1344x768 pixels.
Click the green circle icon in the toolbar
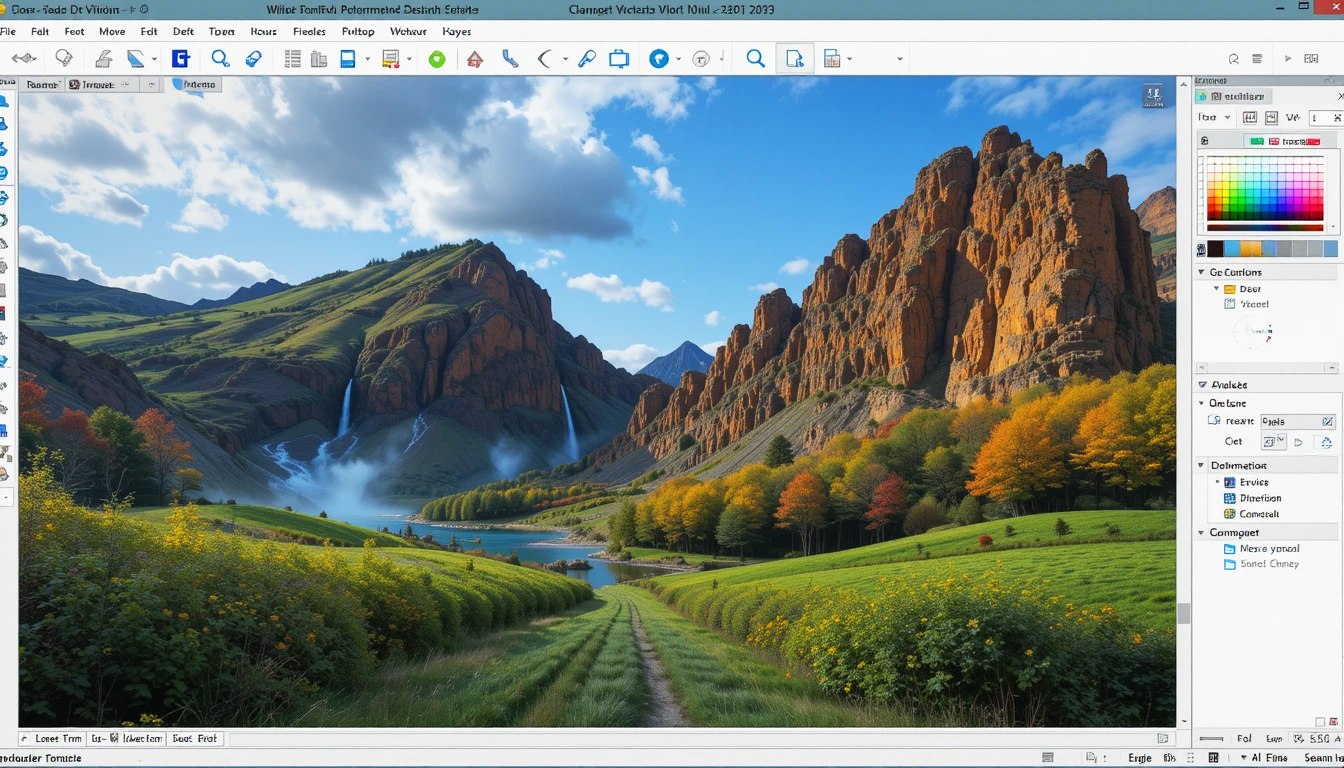click(x=437, y=59)
